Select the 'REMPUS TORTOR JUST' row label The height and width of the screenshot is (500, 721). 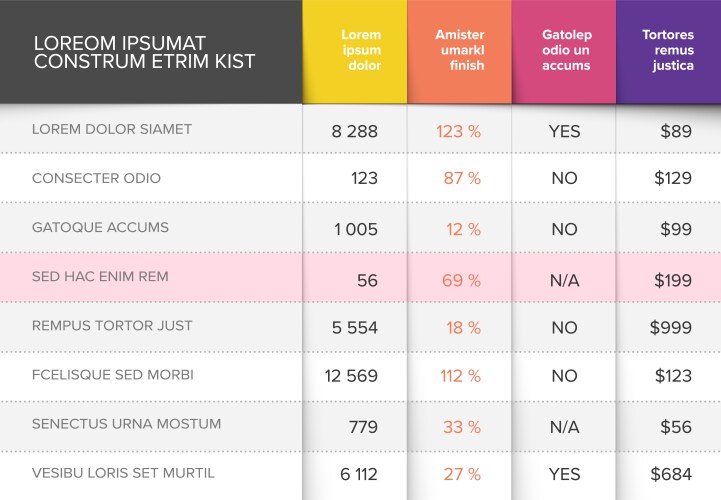coord(112,326)
